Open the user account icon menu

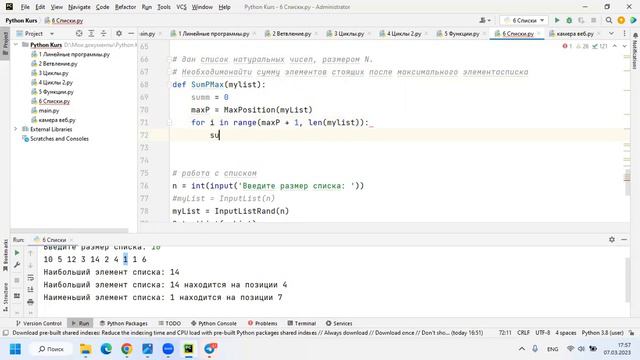pyautogui.click(x=485, y=20)
